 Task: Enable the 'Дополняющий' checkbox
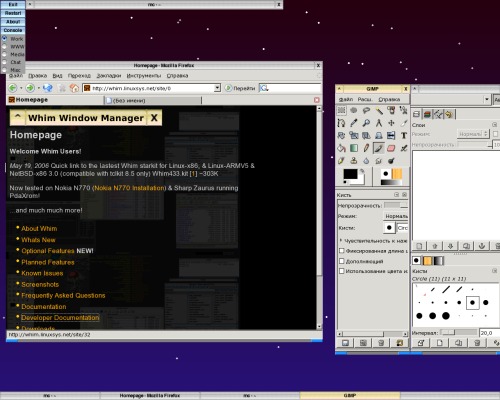click(341, 261)
